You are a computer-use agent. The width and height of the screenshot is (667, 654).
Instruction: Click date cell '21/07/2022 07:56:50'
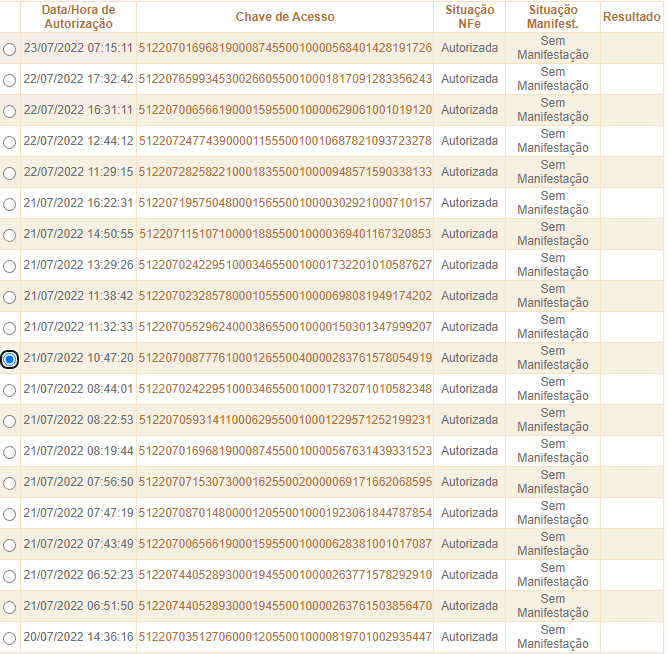point(78,482)
